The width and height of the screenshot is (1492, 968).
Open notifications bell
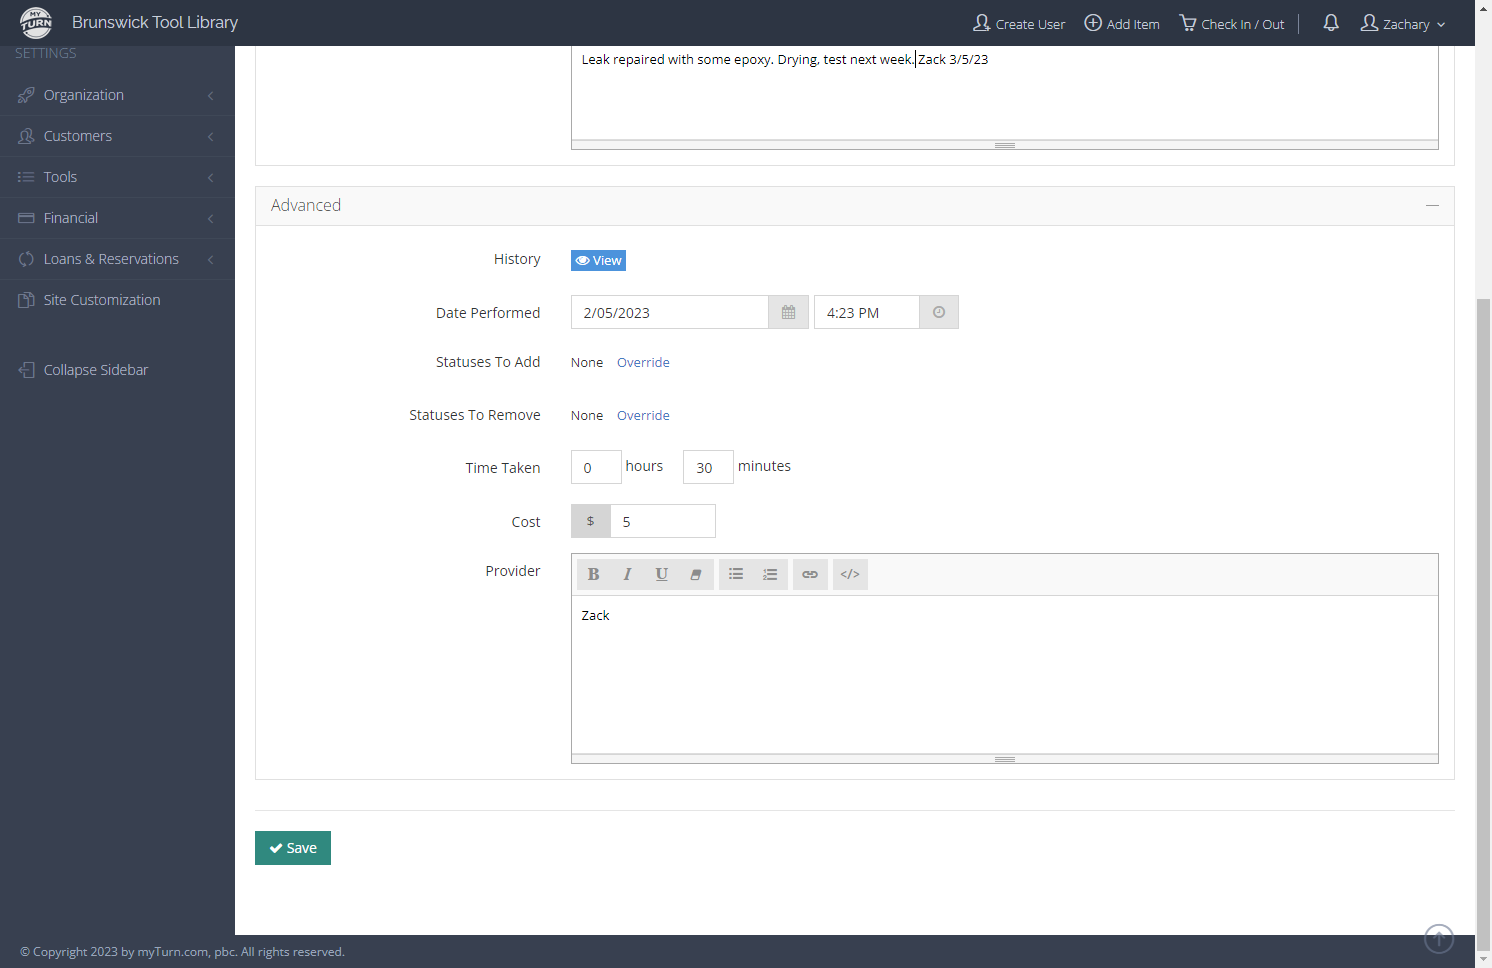pos(1331,22)
